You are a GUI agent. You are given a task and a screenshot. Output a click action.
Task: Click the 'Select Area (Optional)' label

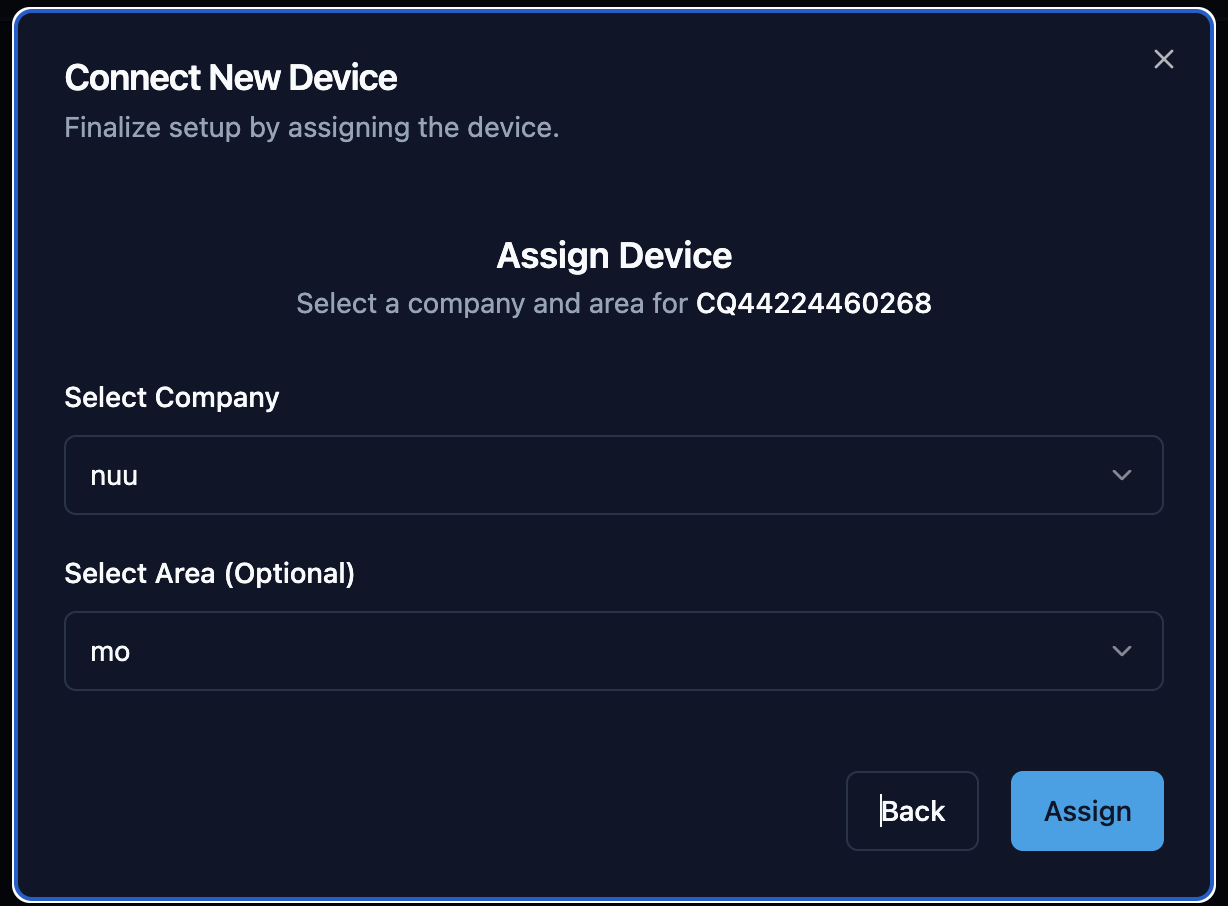(209, 573)
